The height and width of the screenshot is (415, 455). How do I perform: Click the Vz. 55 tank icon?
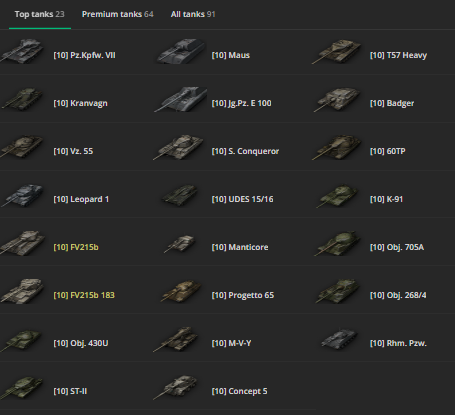[x=22, y=147]
